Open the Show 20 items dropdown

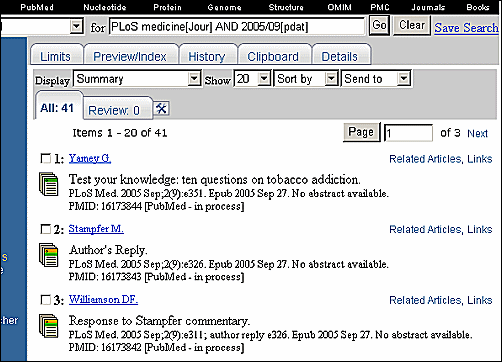tap(252, 79)
